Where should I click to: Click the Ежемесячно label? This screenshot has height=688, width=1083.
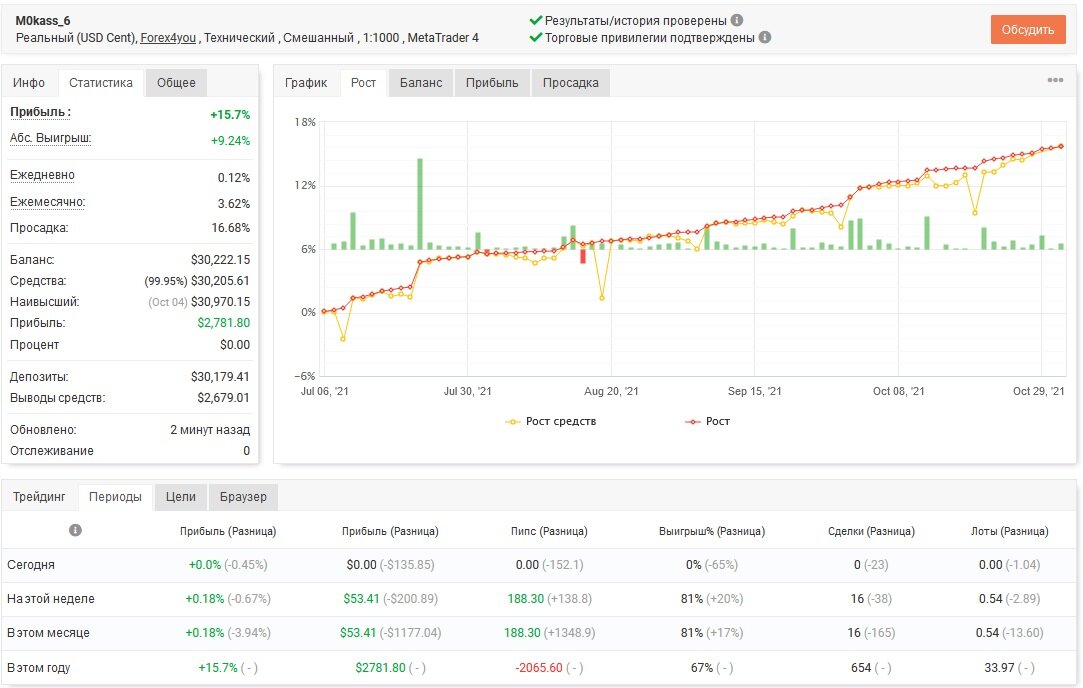(x=48, y=202)
